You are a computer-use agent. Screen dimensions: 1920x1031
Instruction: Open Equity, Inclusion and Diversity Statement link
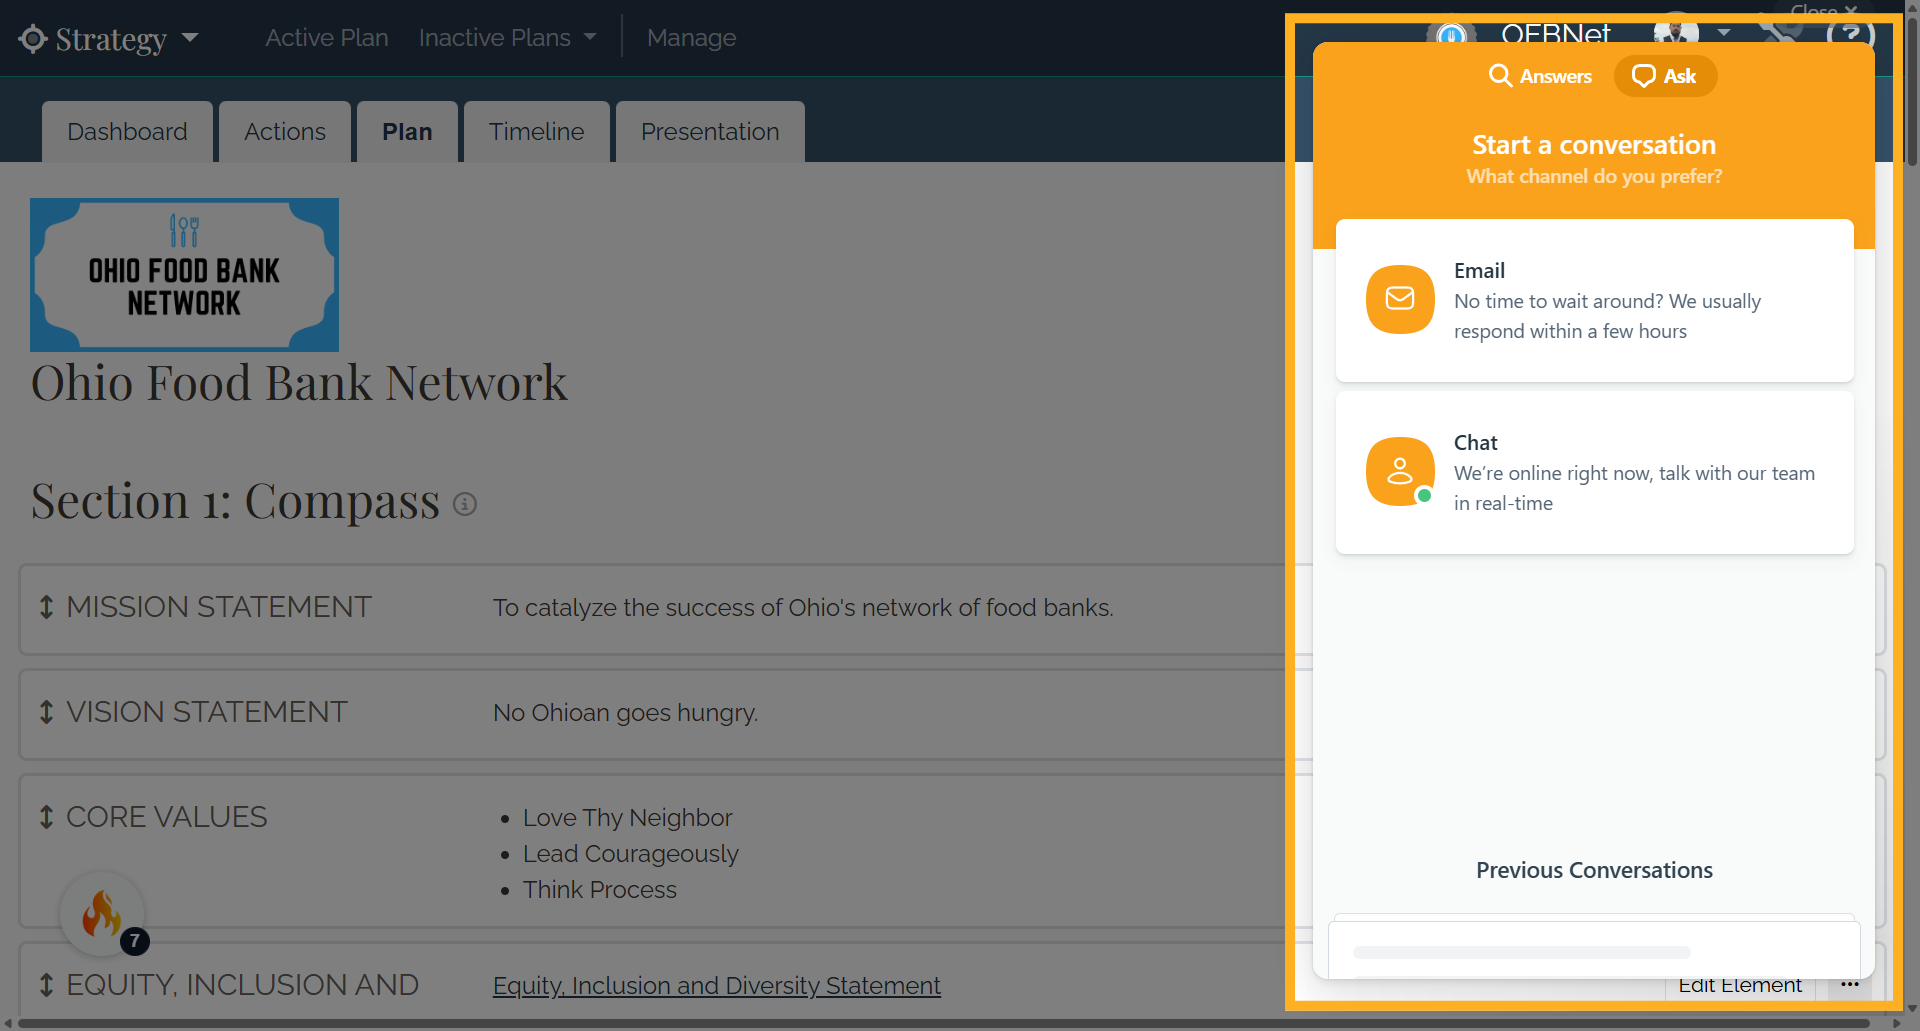717,986
